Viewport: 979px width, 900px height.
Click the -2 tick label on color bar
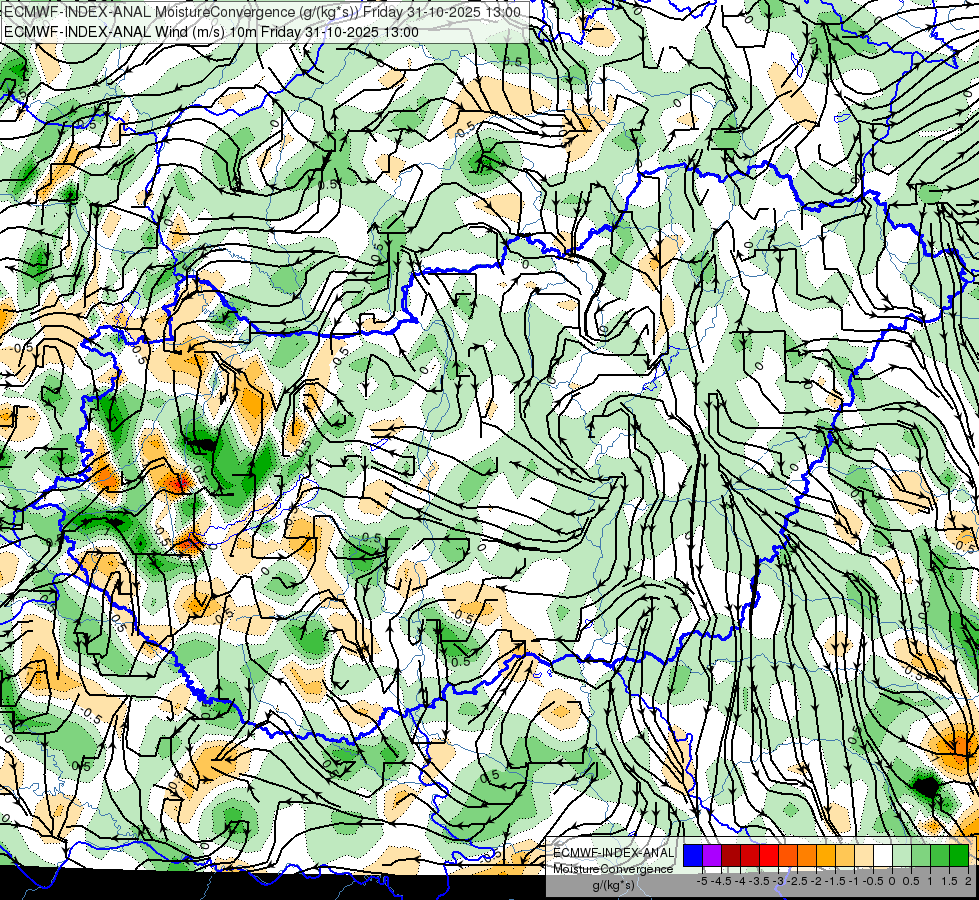click(816, 882)
